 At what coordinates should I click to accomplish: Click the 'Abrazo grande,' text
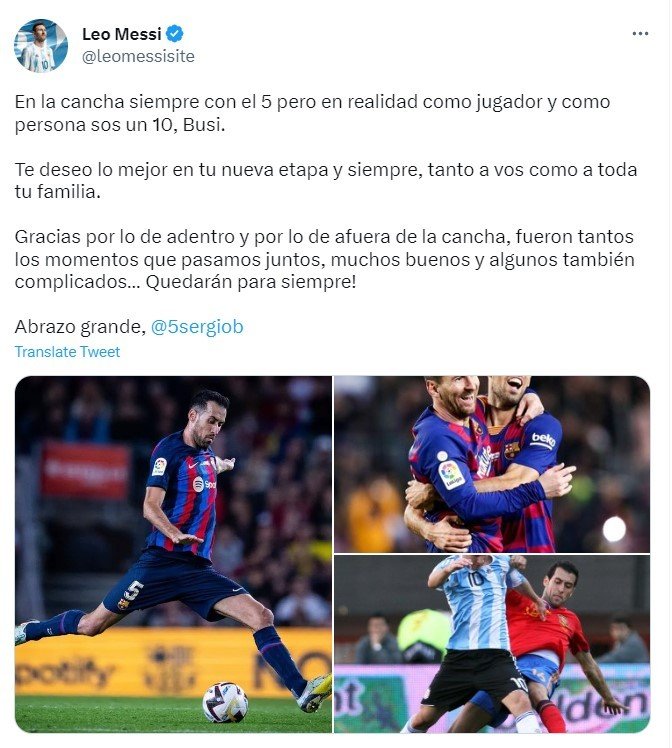point(80,327)
